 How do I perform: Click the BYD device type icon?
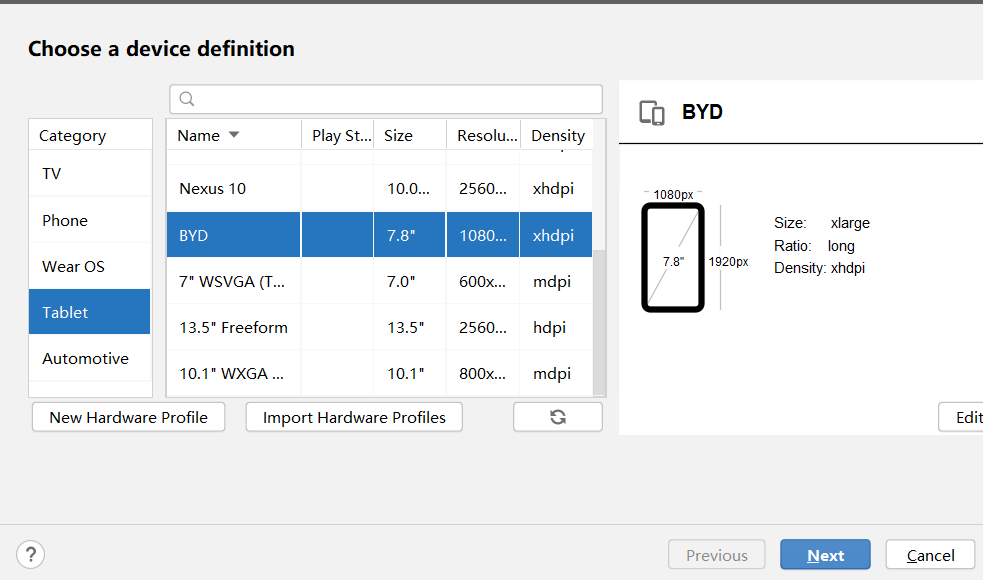coord(651,113)
